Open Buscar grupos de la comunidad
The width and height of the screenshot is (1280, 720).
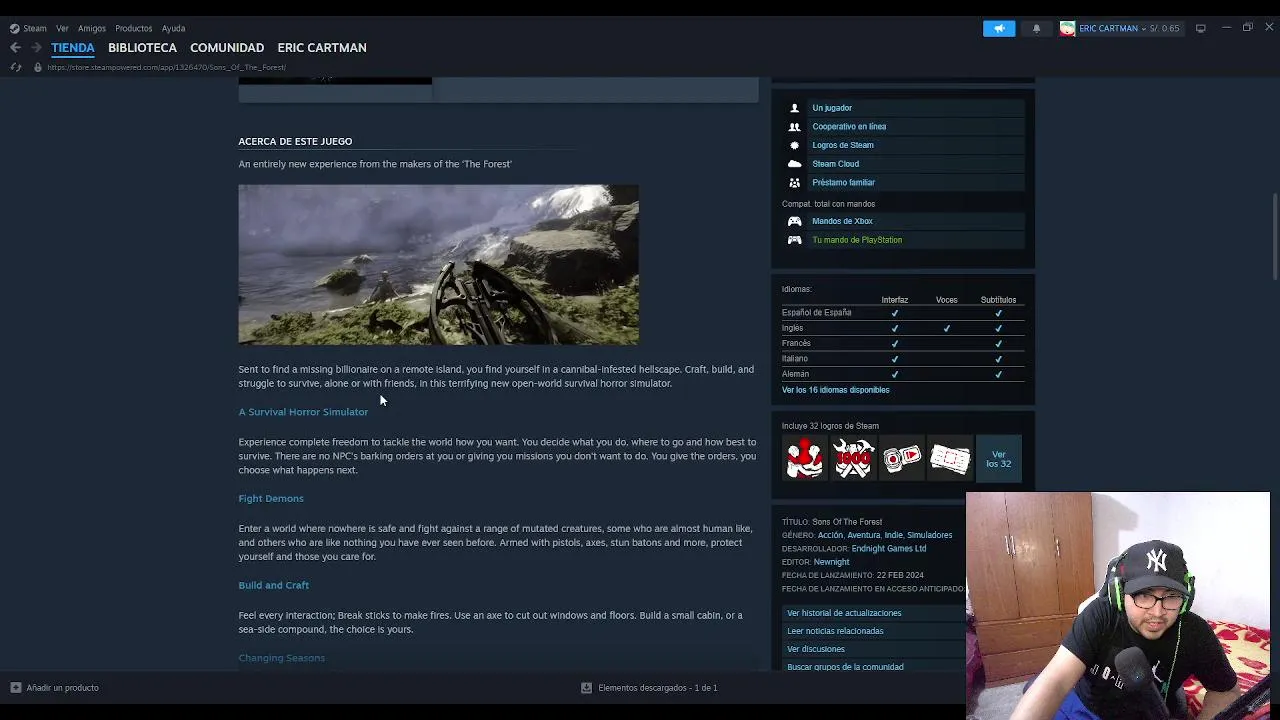click(845, 666)
